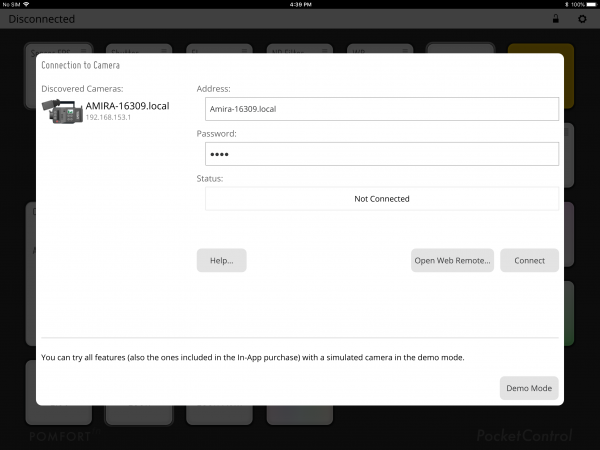Tap the Not Connected status box

click(x=381, y=199)
